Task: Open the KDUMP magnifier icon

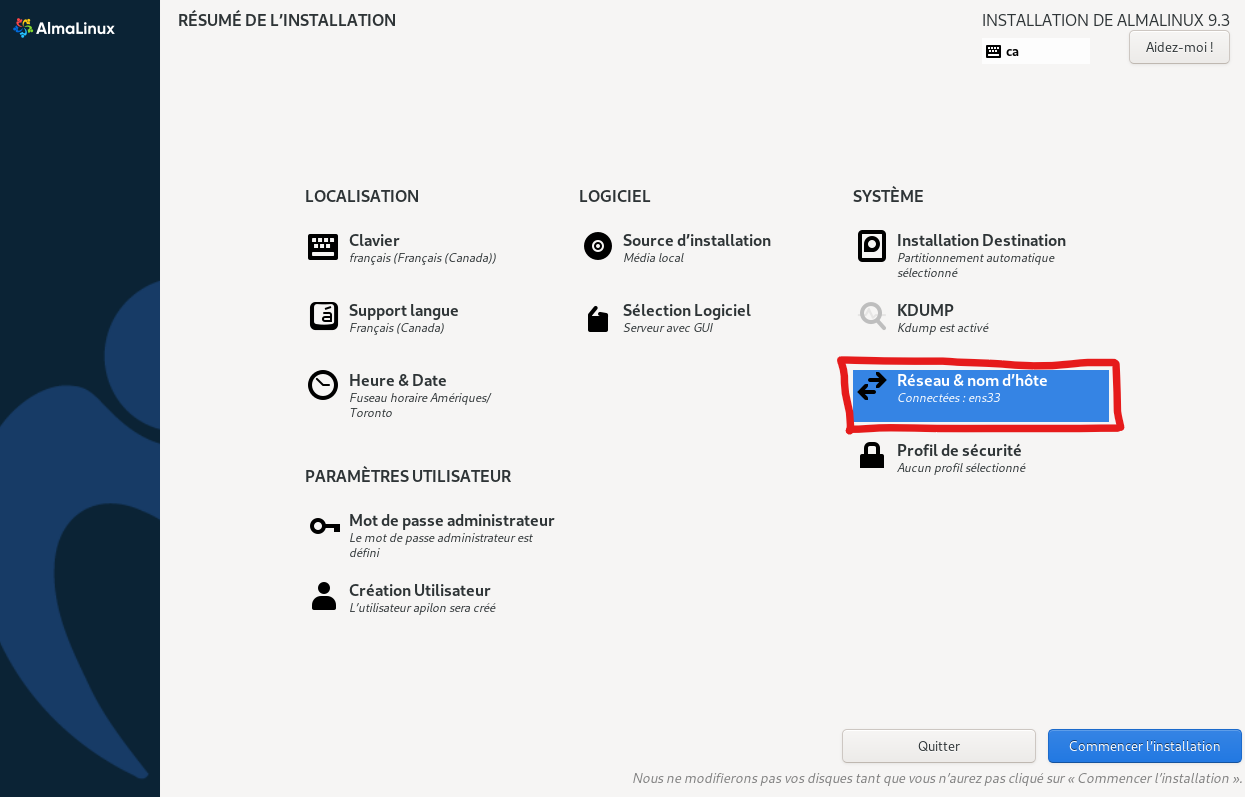Action: click(872, 316)
